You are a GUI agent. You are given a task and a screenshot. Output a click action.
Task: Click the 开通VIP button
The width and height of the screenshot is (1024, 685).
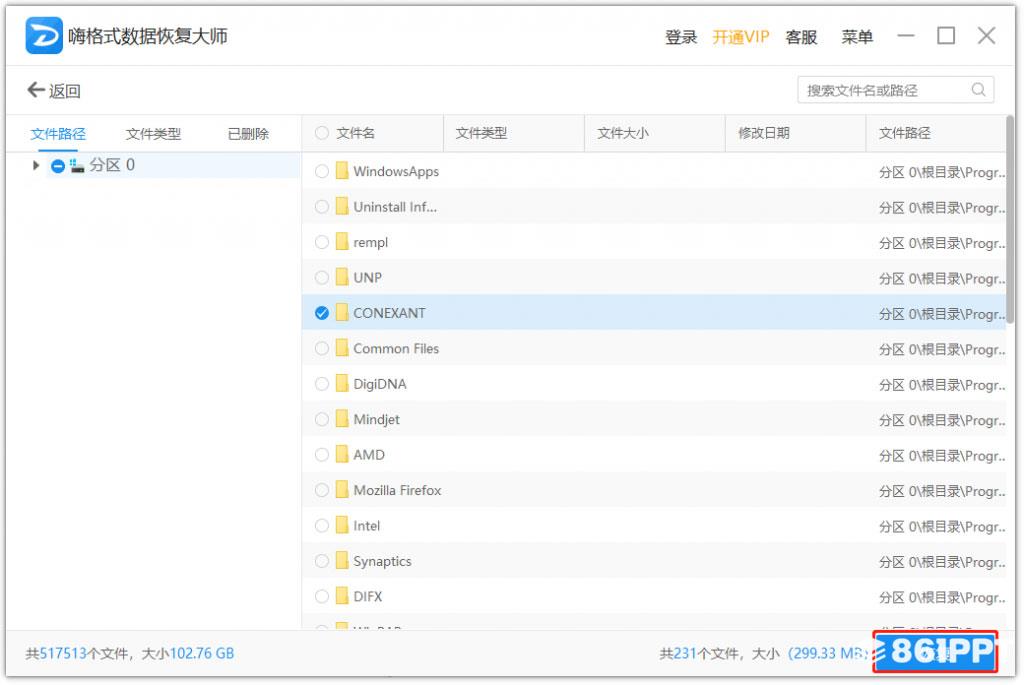740,37
